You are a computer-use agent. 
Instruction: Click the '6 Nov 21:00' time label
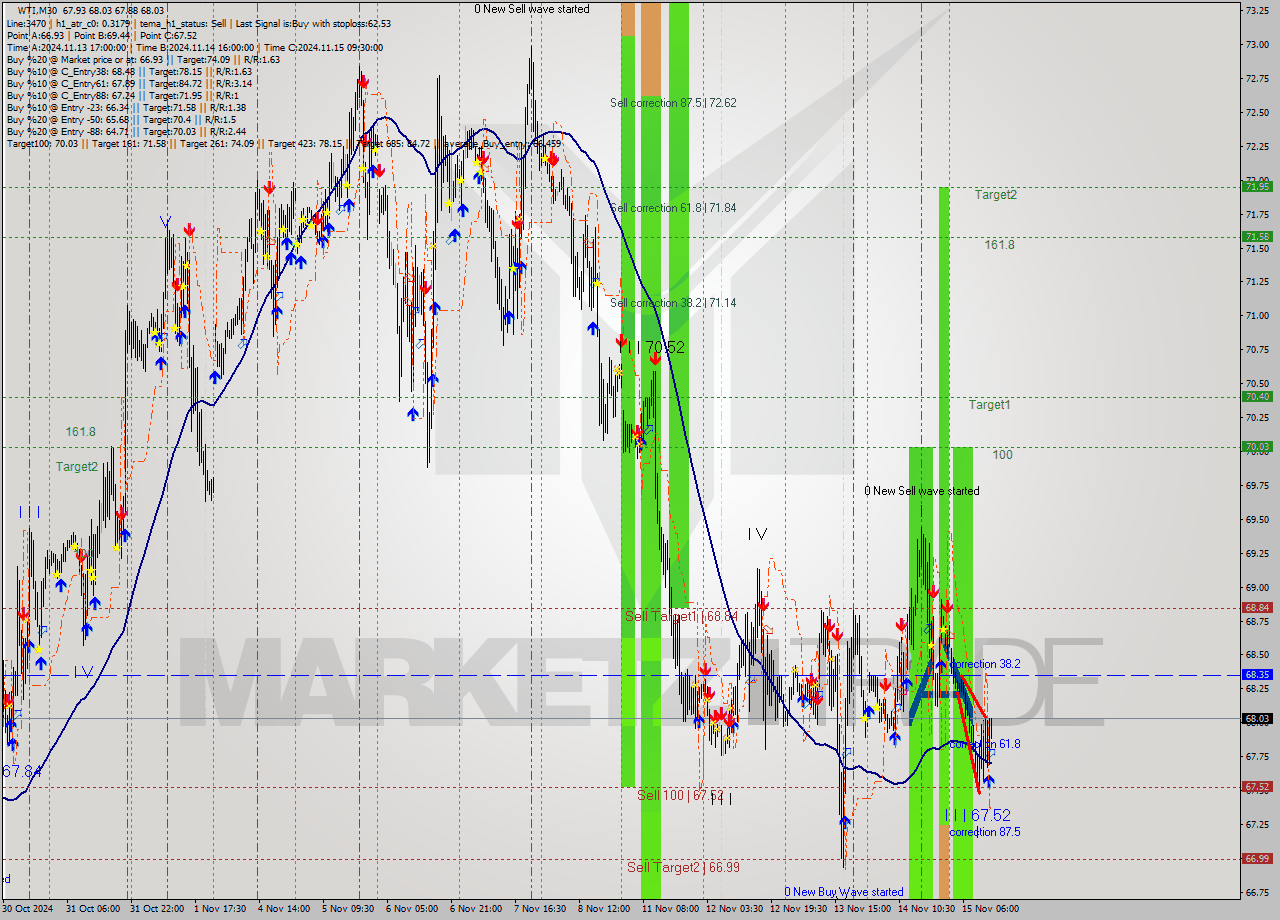pos(478,909)
